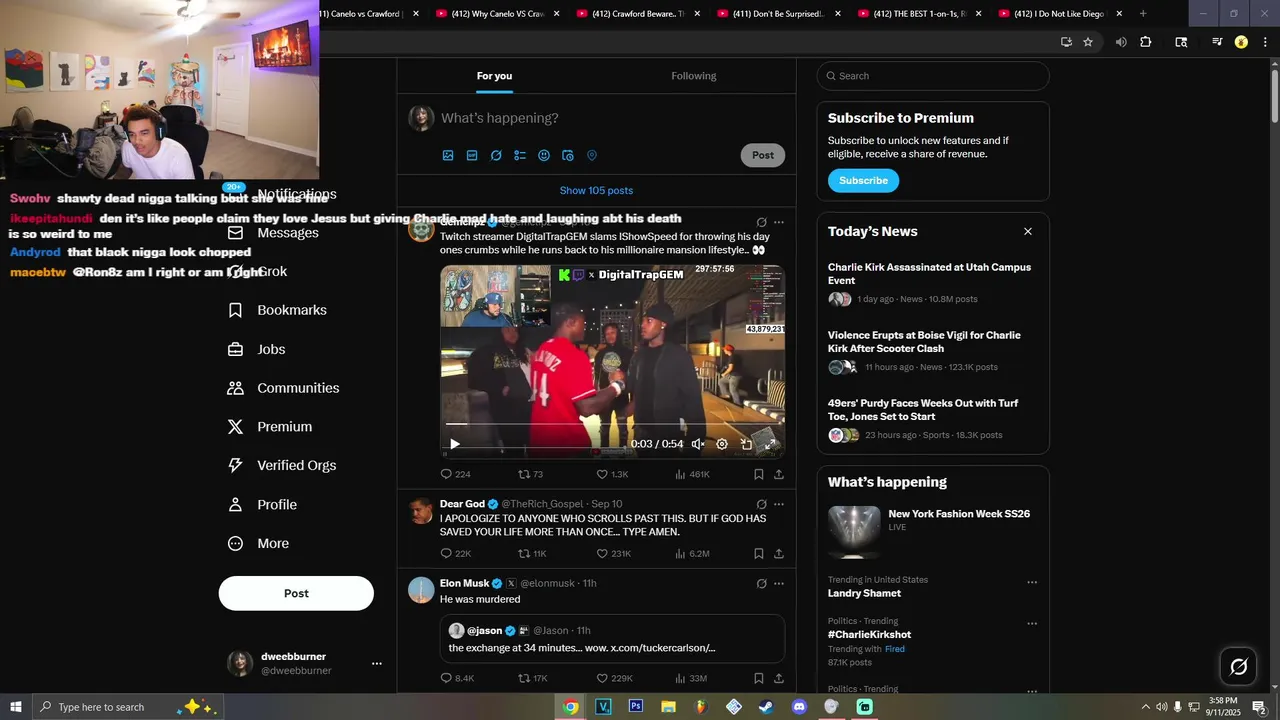Open Photoshop from the taskbar
The width and height of the screenshot is (1280, 720).
(x=635, y=707)
